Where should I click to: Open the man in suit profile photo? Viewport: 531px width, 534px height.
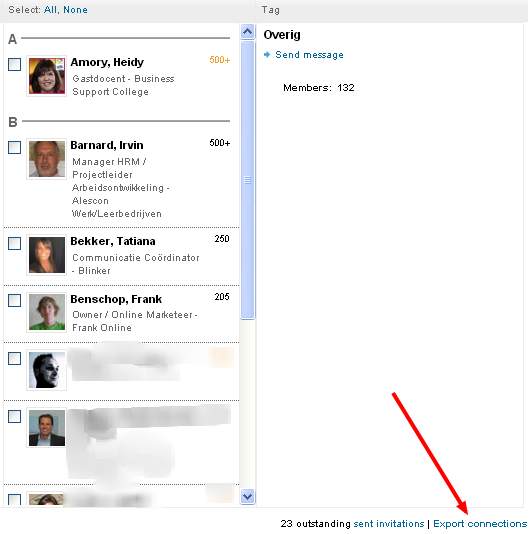point(47,428)
